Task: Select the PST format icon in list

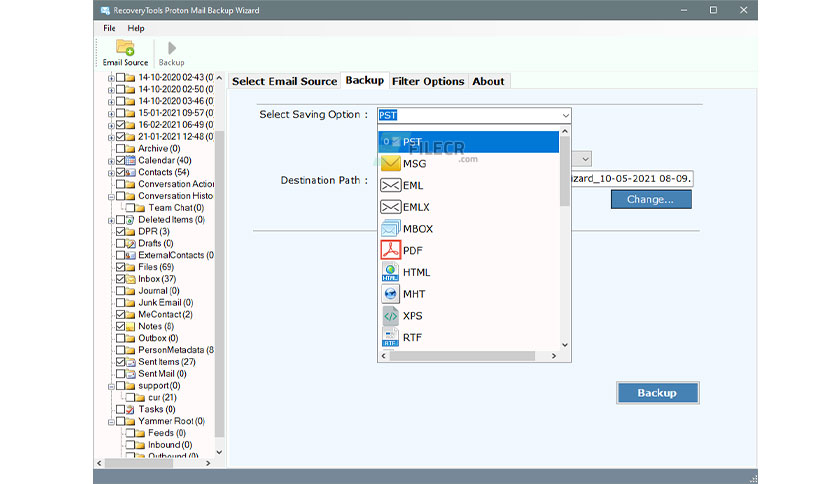Action: click(390, 142)
